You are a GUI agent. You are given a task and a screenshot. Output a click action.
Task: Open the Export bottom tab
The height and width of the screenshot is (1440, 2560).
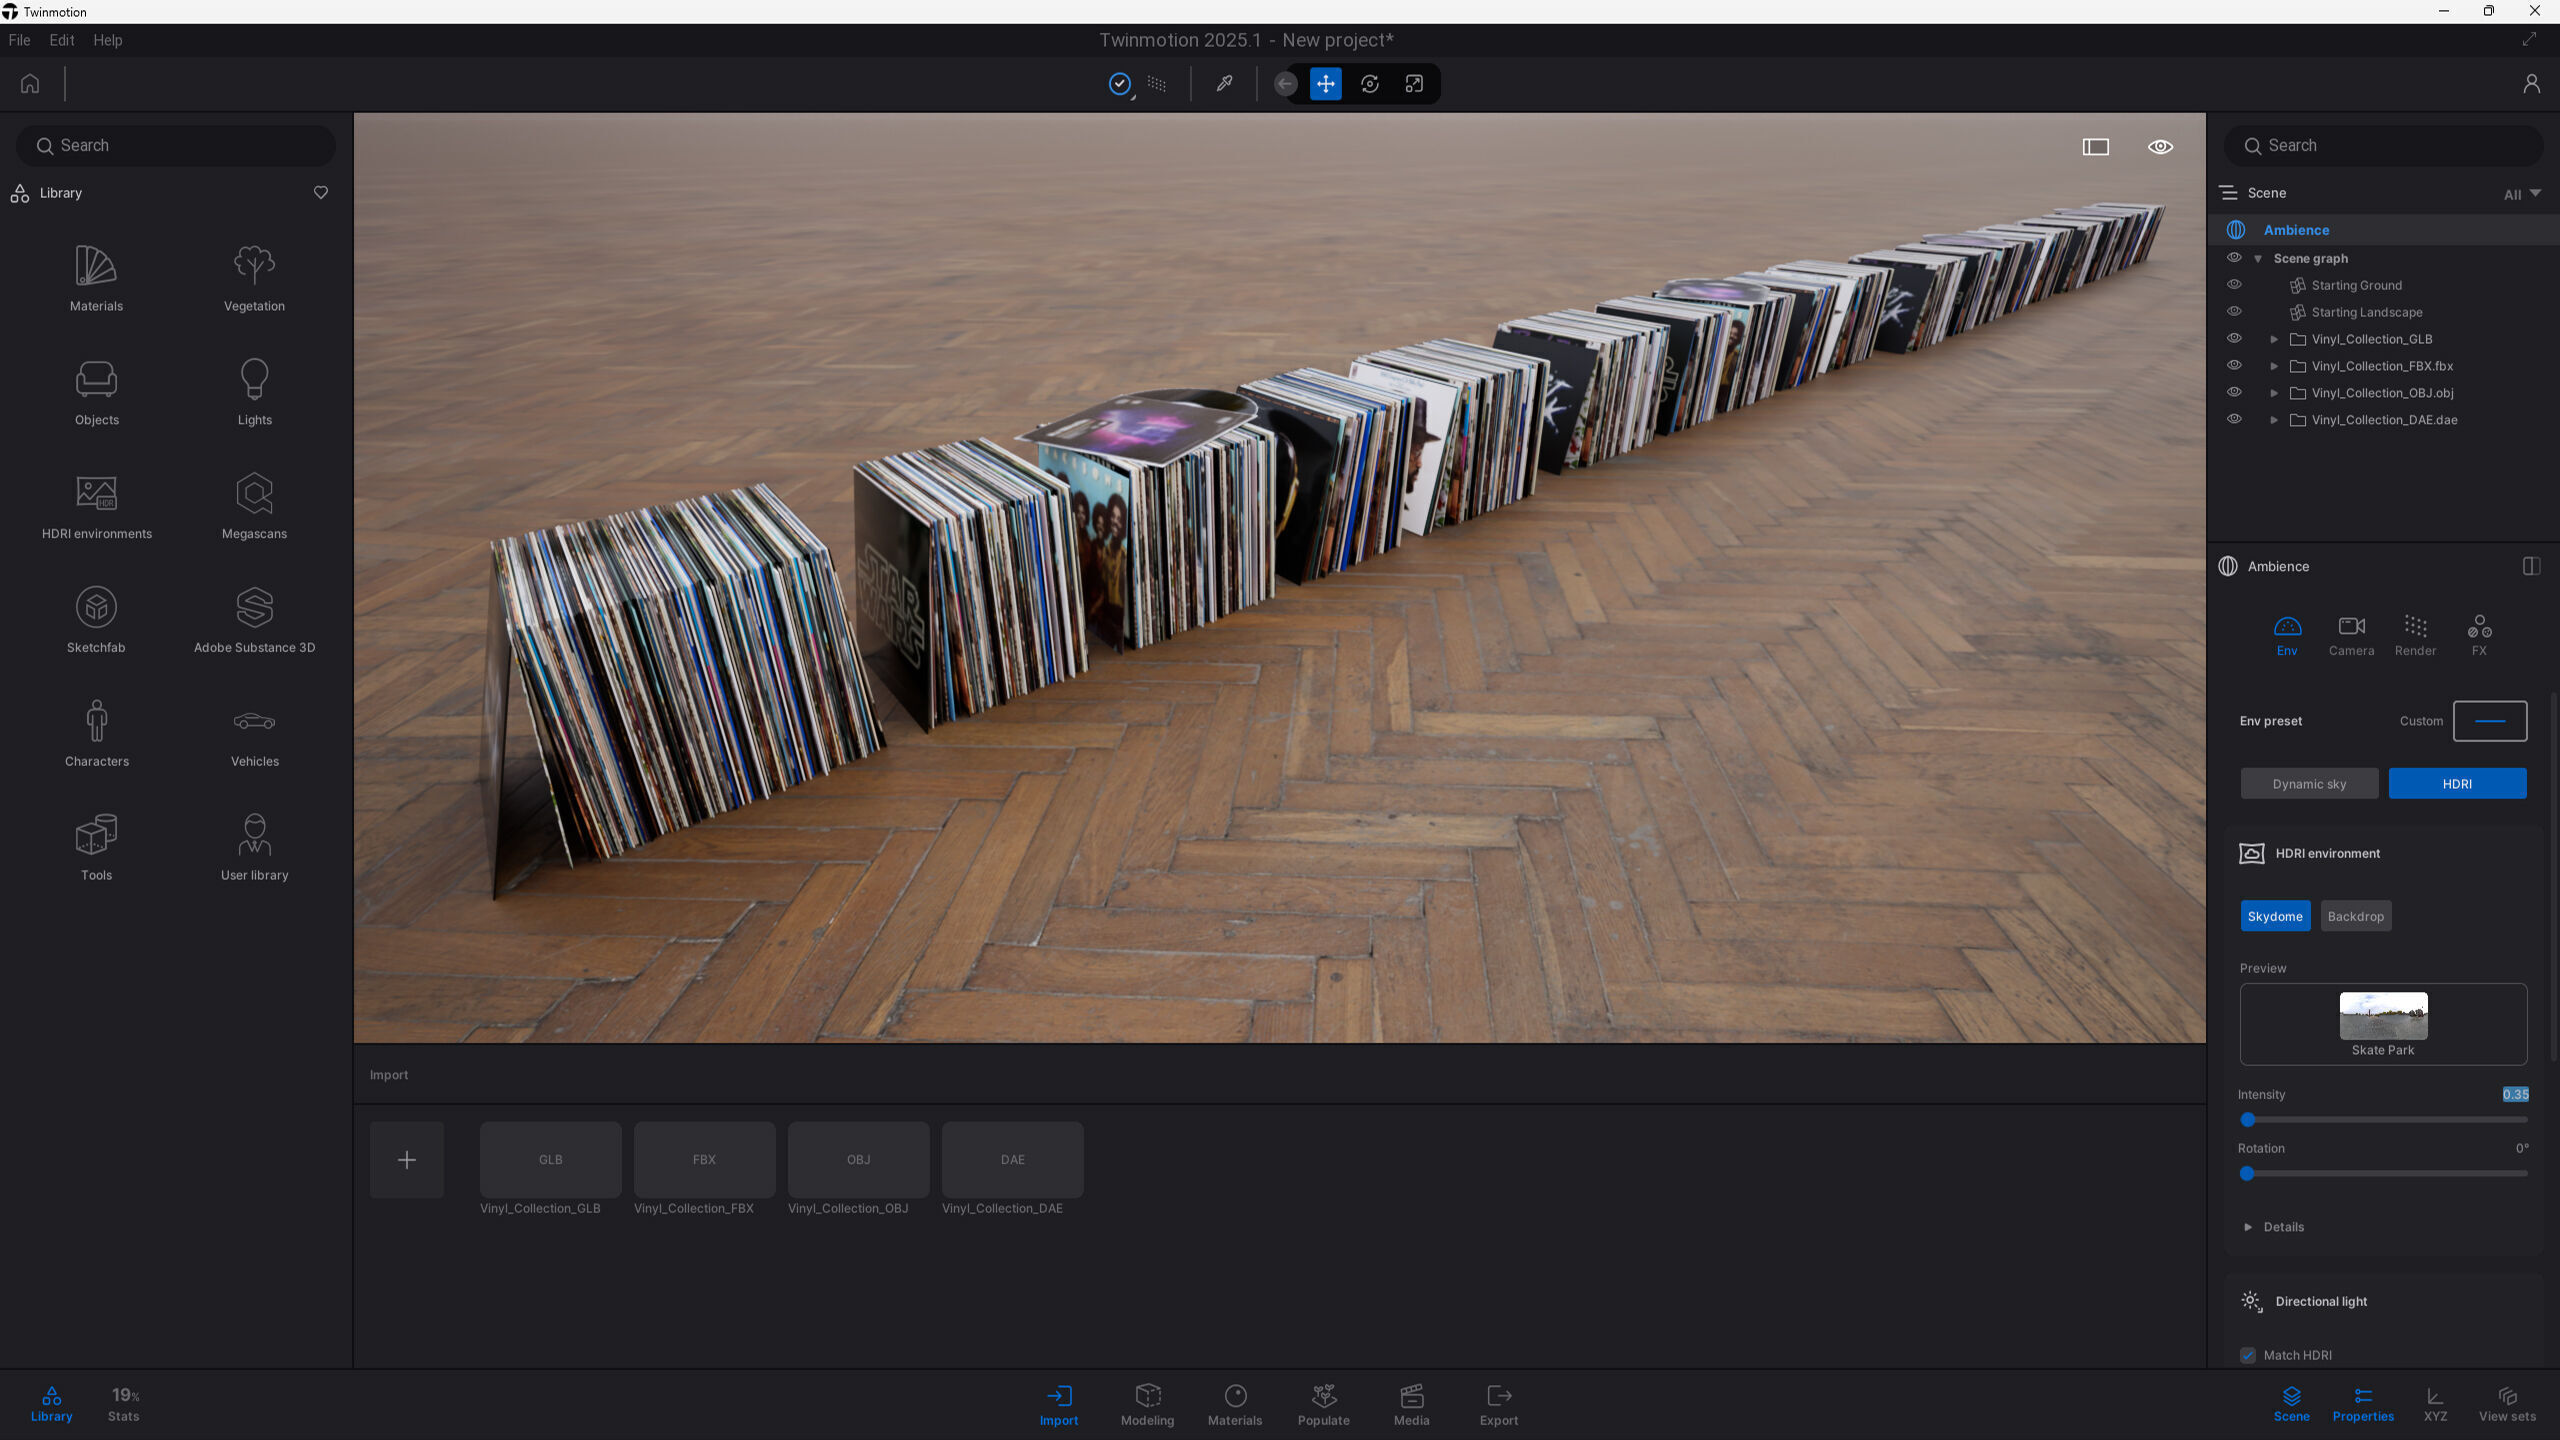coord(1498,1404)
